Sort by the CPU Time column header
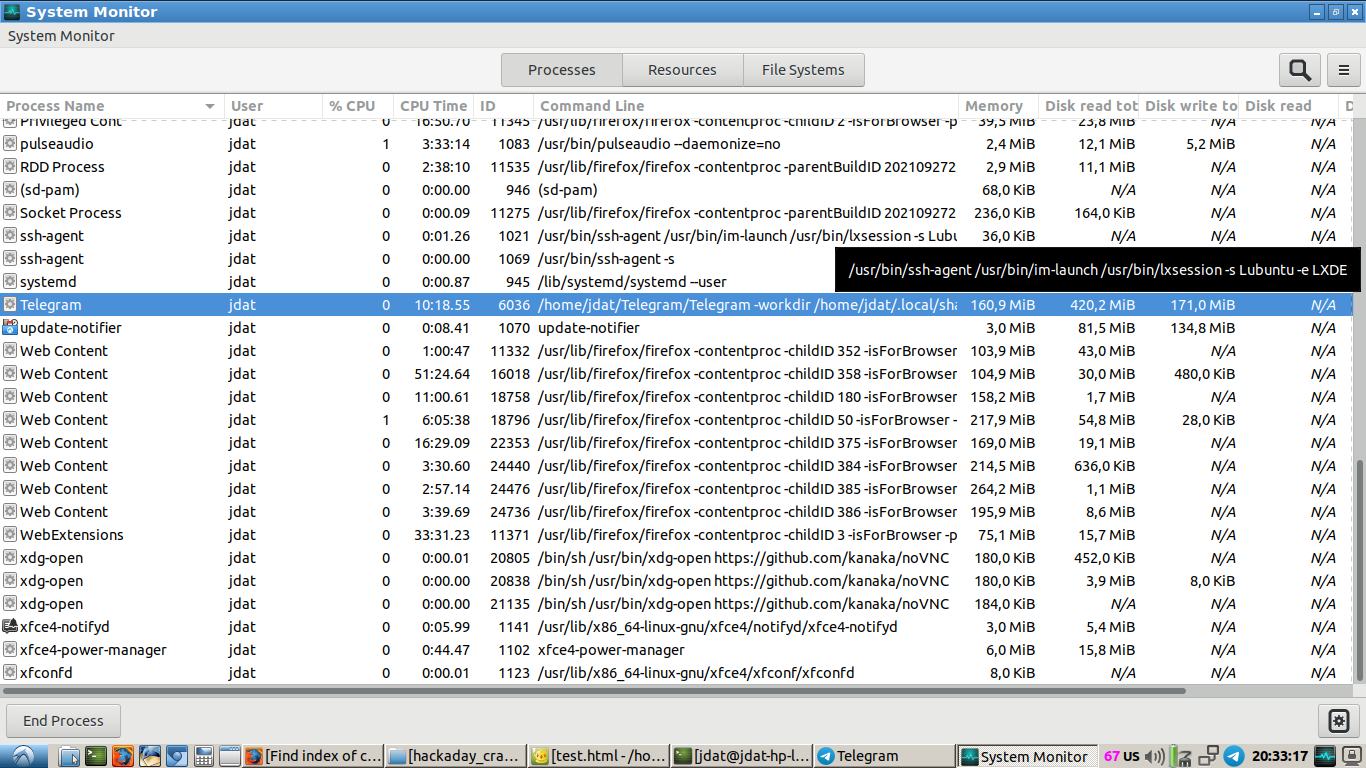 coord(433,106)
